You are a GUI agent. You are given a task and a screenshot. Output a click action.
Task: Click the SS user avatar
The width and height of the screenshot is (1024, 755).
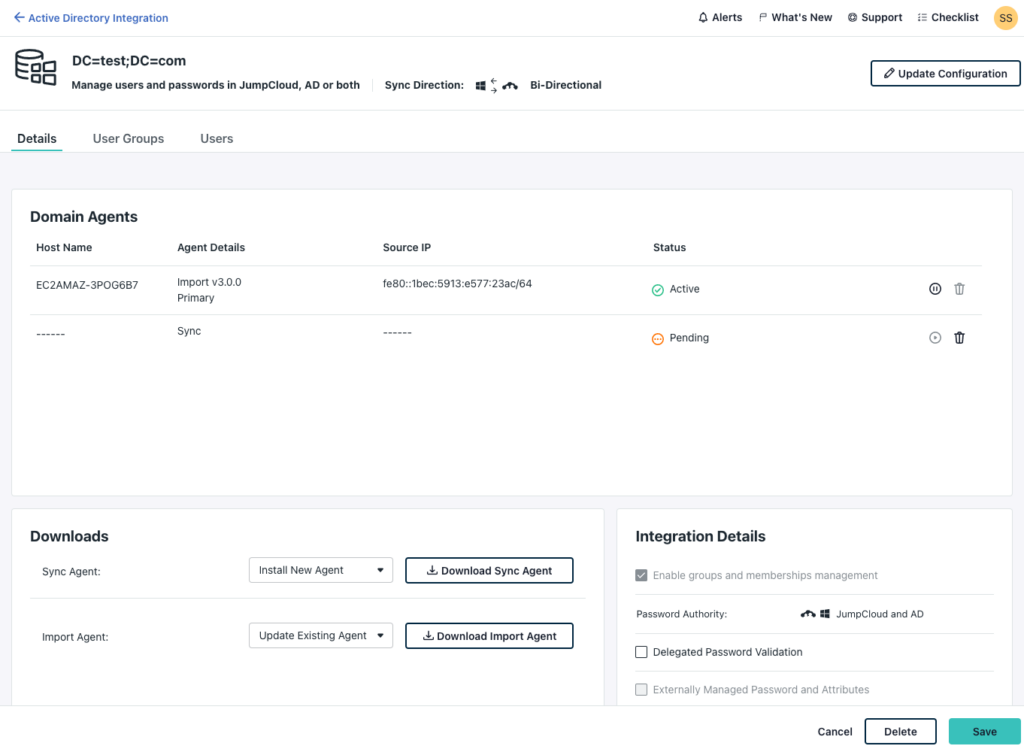(x=1005, y=18)
